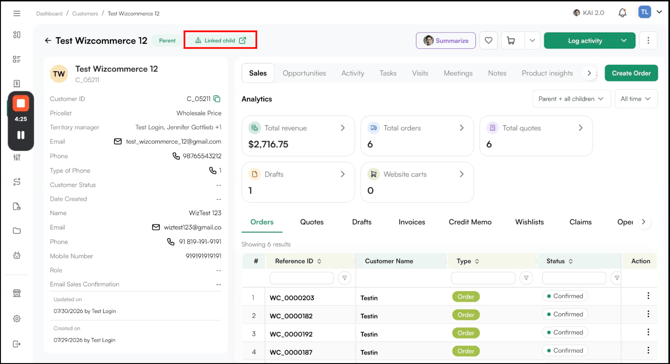Switch to the Opportunities tab

tap(304, 73)
